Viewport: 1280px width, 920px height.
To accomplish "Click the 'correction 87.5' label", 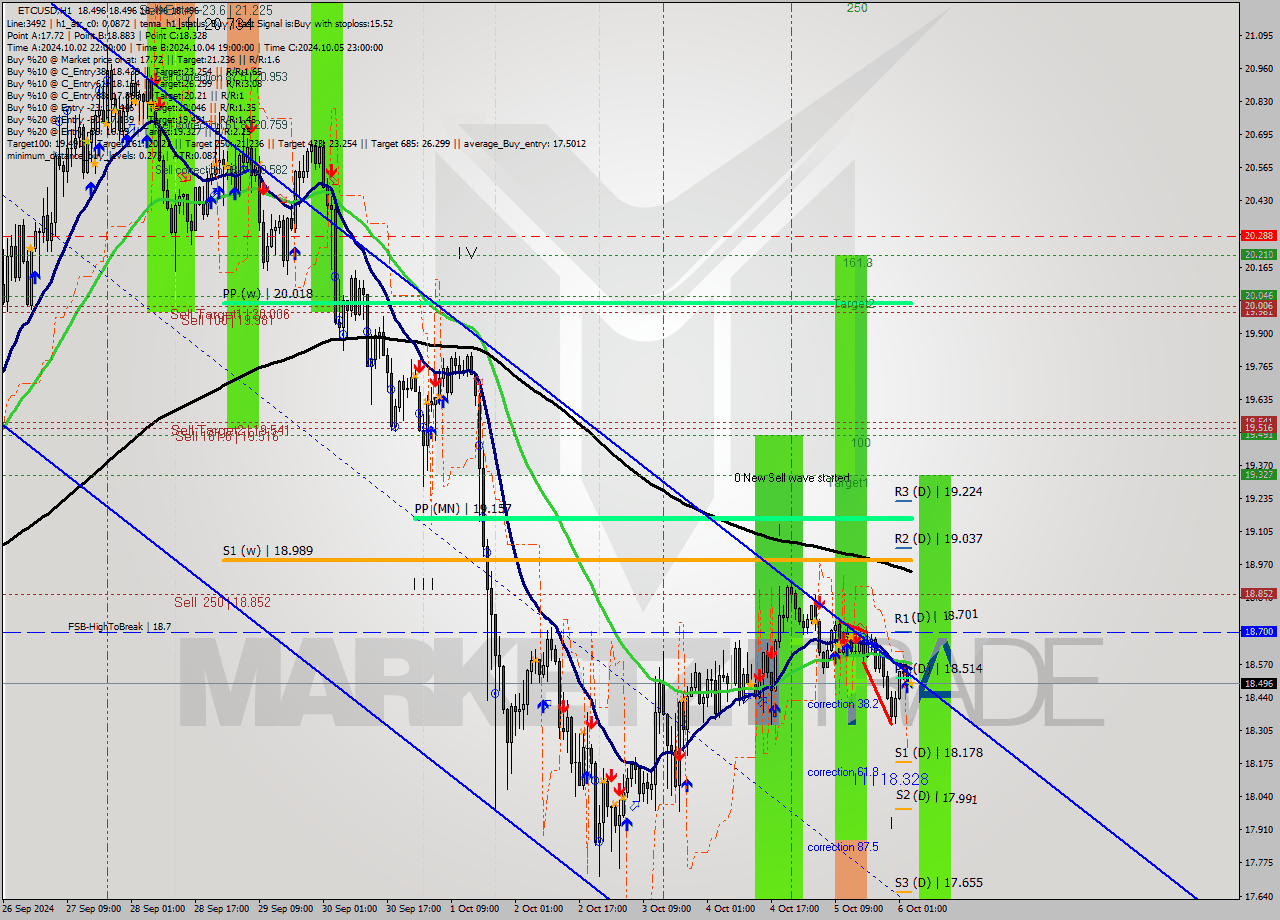I will point(843,847).
